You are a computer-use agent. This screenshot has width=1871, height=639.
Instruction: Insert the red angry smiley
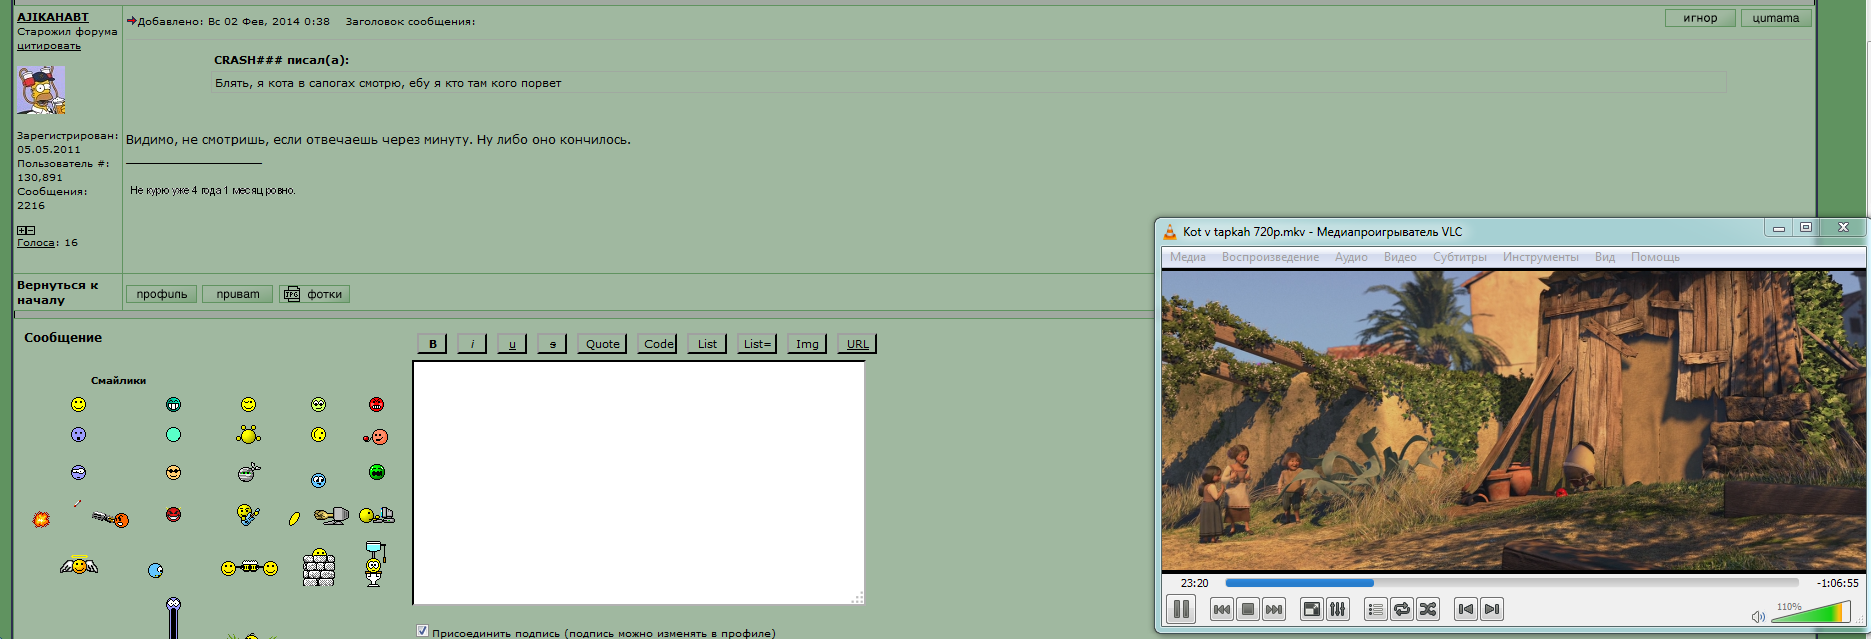click(376, 404)
